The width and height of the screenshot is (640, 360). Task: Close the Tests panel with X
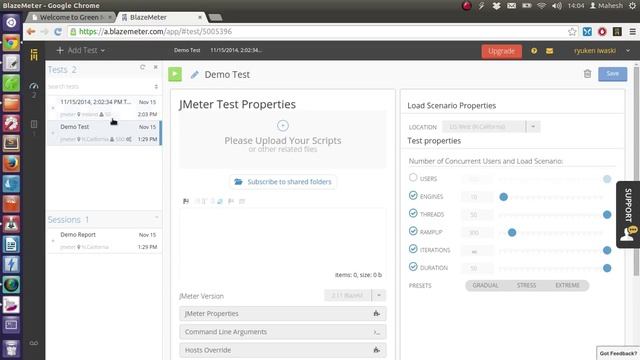156,67
